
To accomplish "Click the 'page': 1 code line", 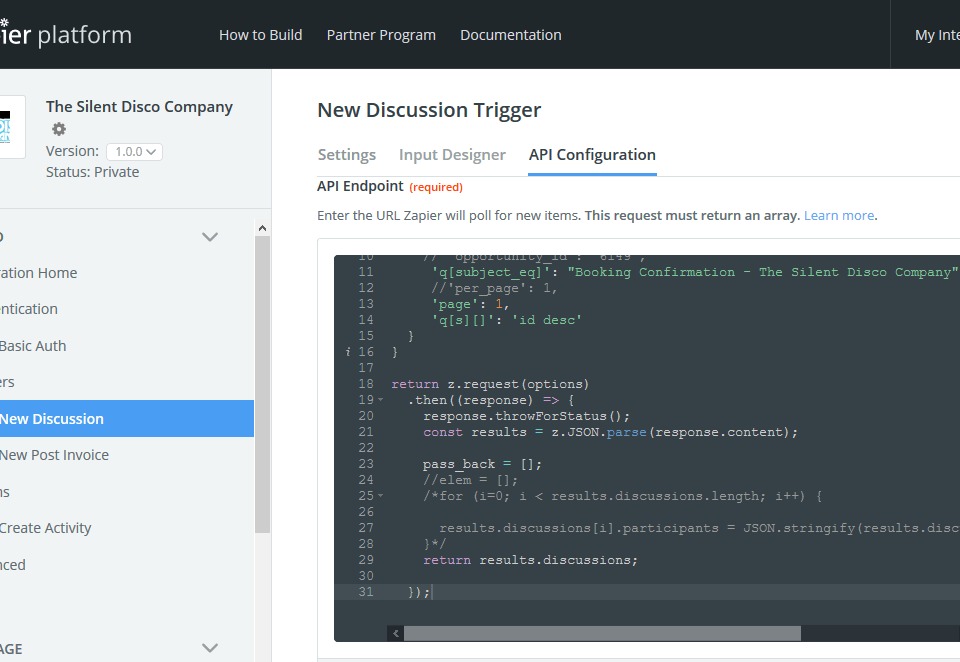I will 470,304.
